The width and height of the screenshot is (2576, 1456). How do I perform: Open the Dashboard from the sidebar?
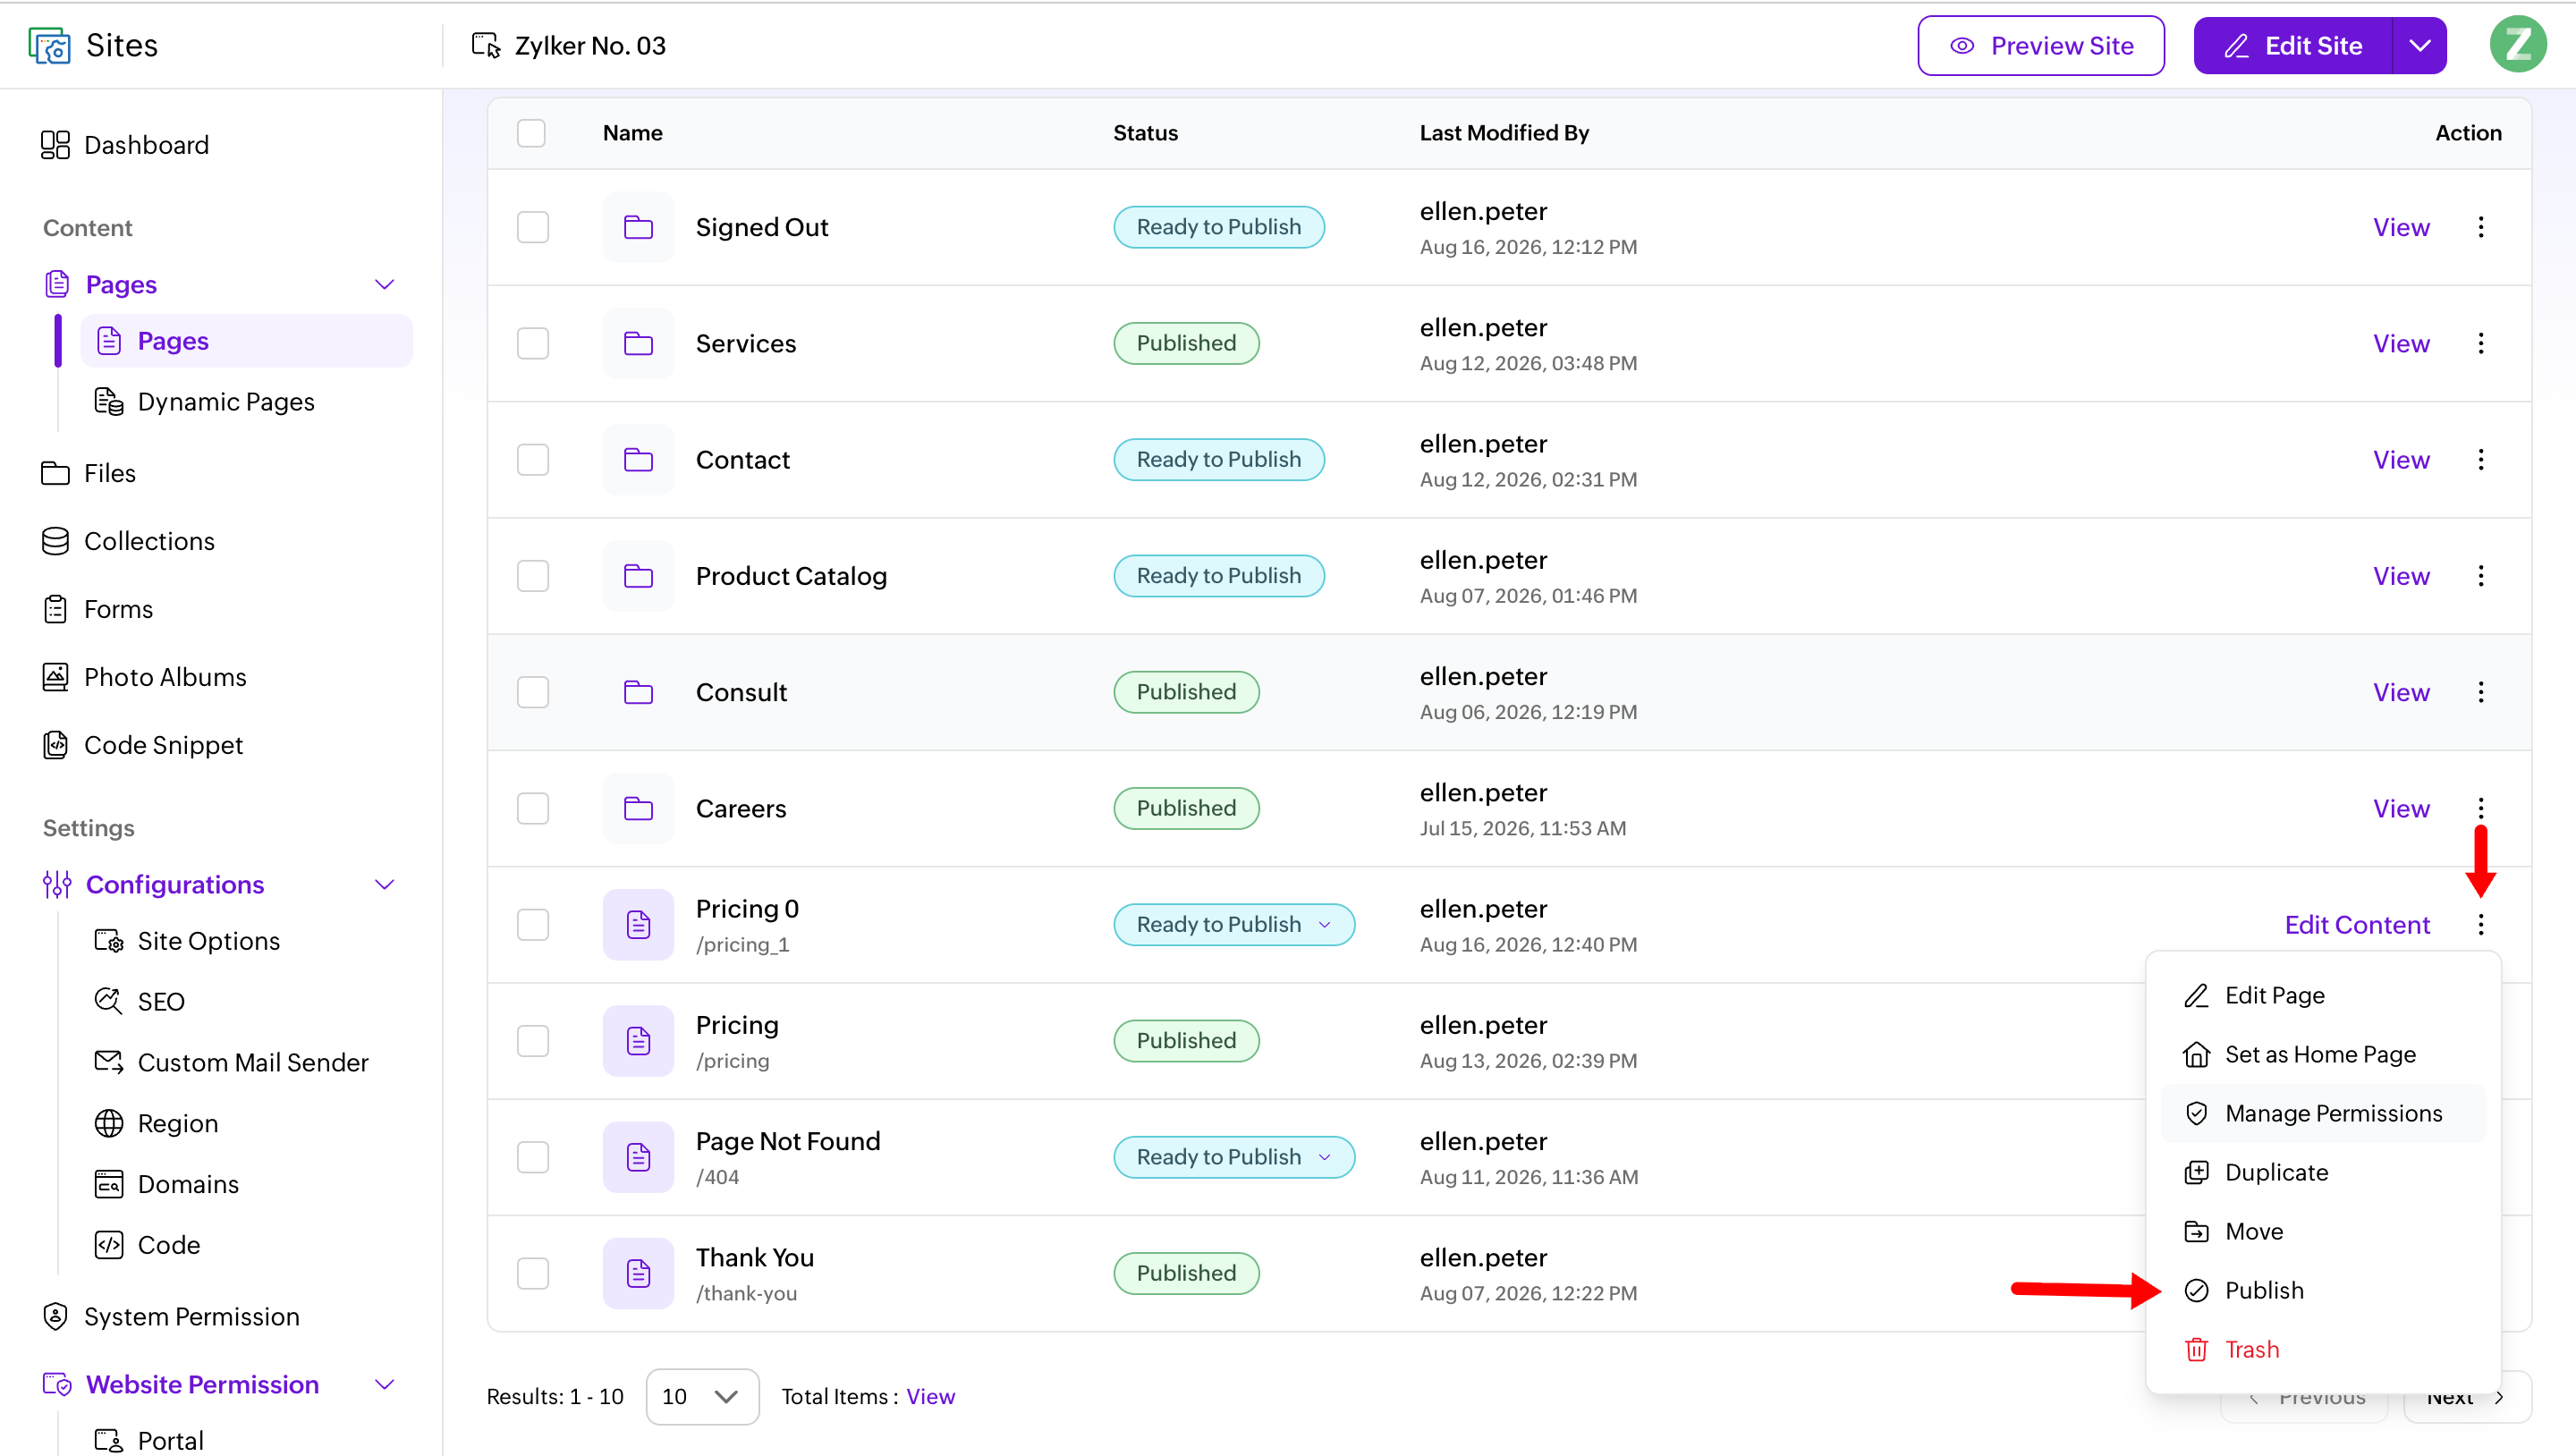[x=125, y=145]
